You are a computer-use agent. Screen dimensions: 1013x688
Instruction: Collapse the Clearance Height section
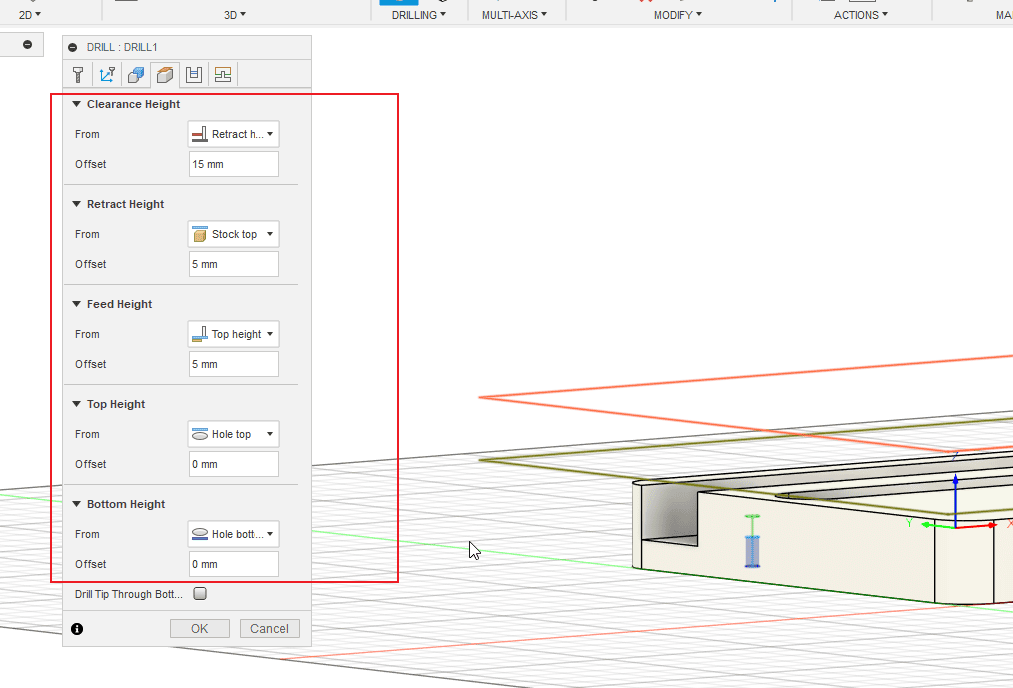tap(76, 104)
